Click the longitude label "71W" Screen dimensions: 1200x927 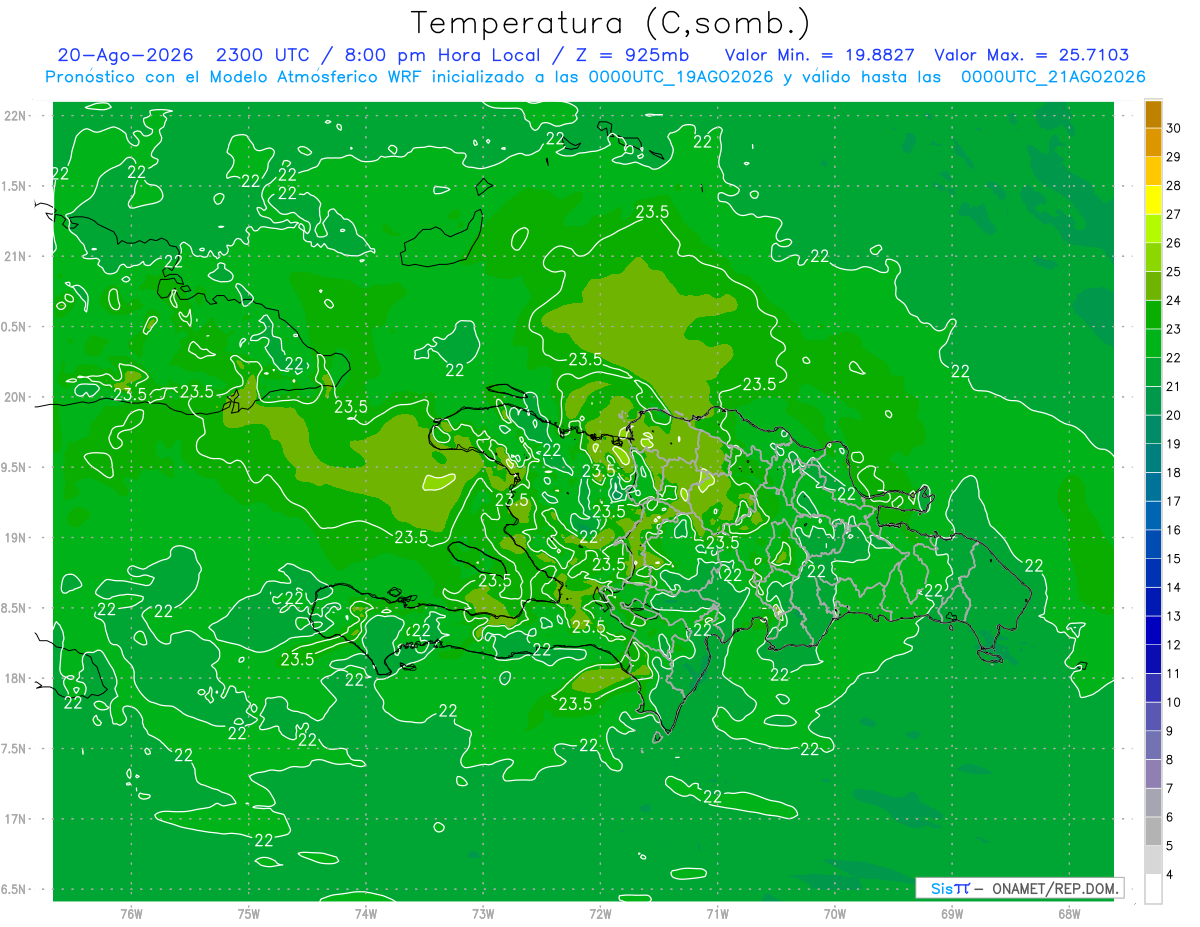pyautogui.click(x=717, y=913)
